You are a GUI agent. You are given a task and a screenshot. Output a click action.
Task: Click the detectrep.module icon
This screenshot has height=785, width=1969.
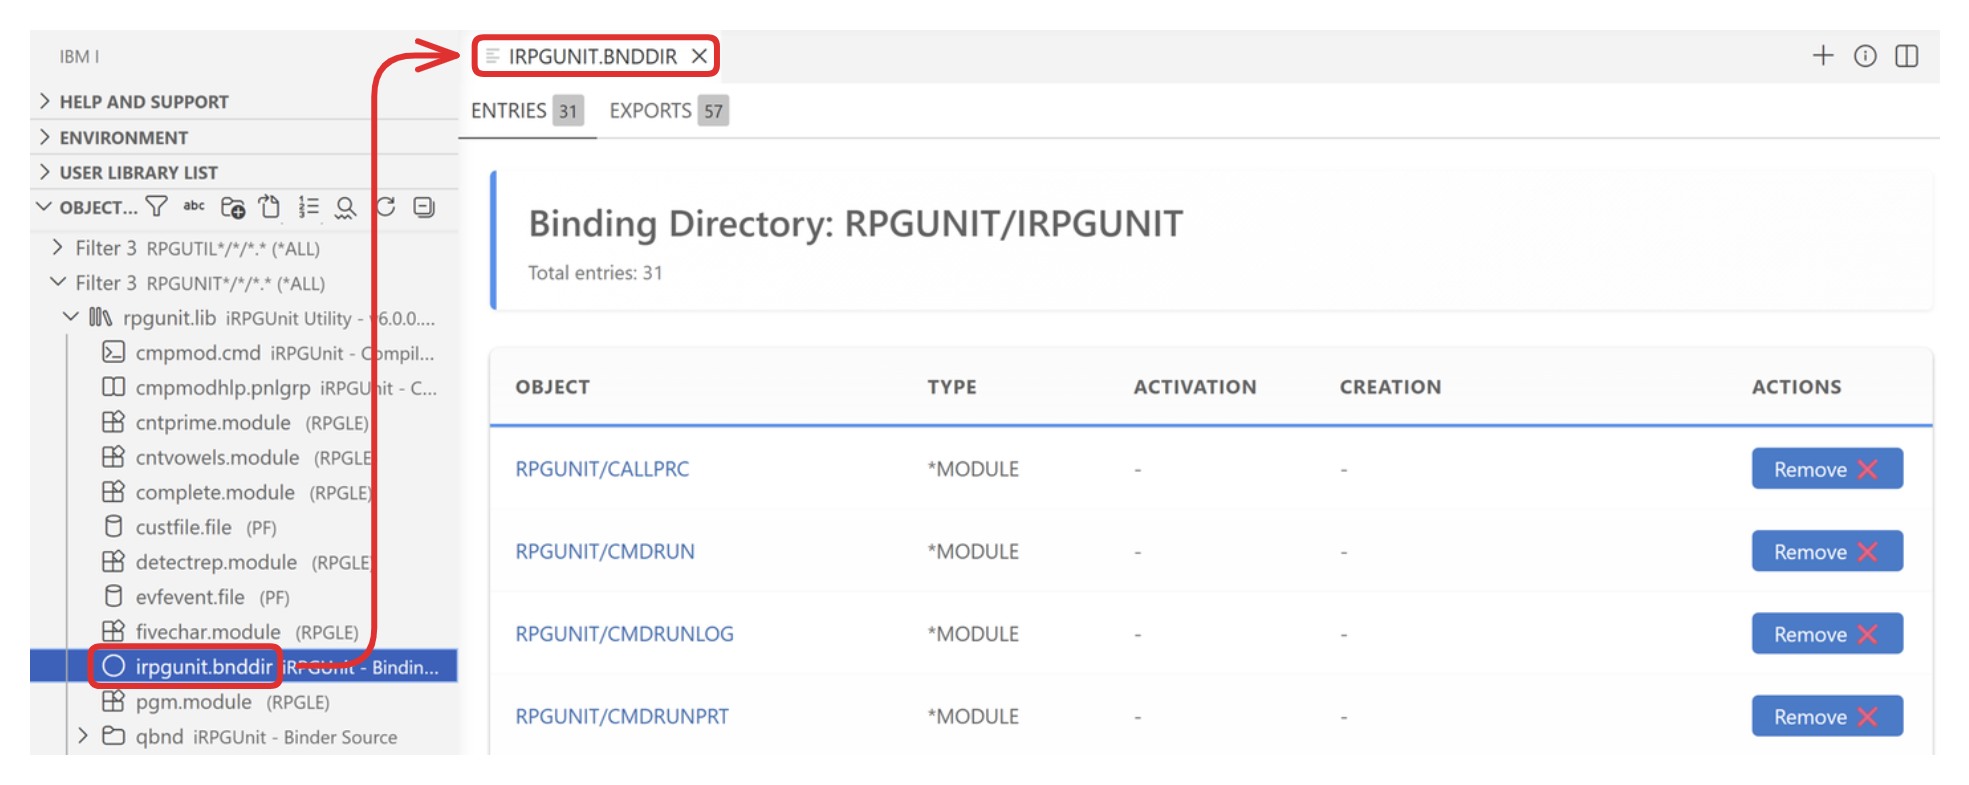[114, 561]
